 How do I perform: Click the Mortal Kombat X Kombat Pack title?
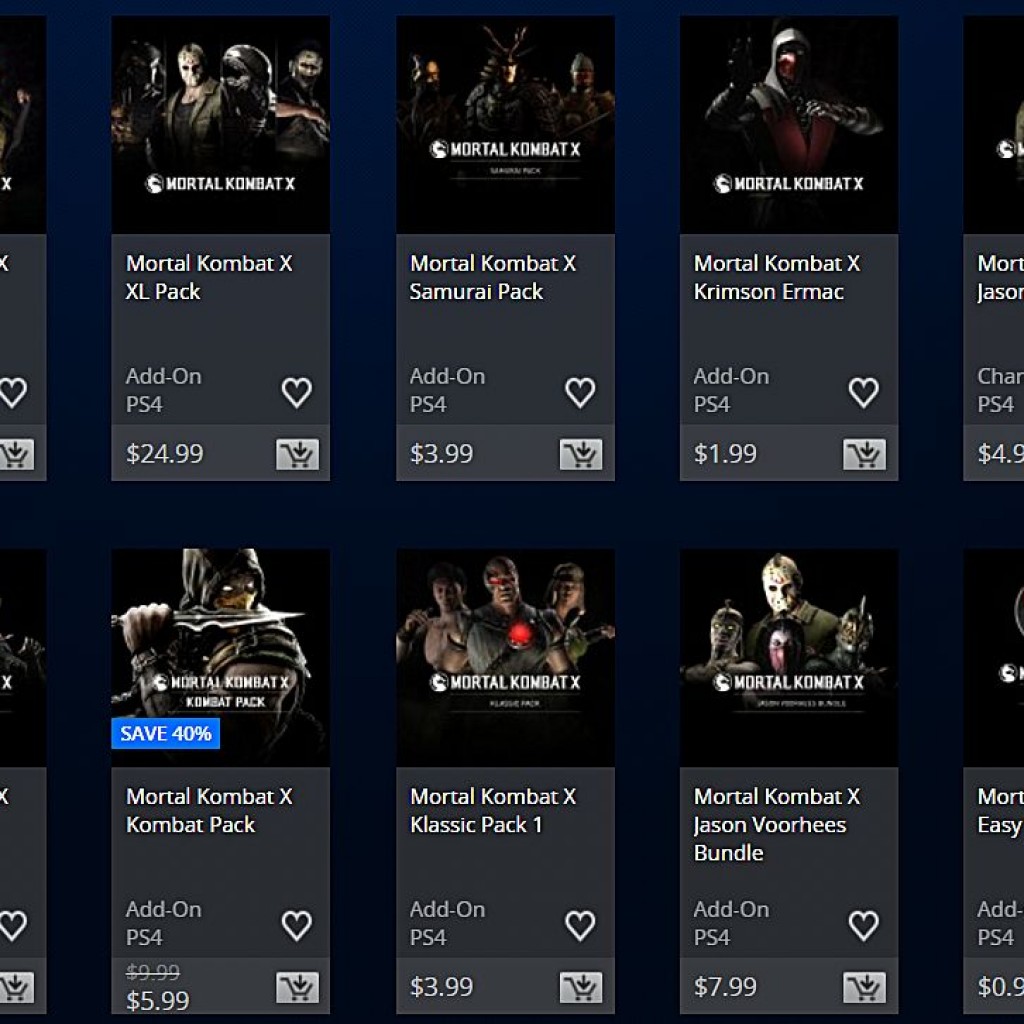[x=210, y=810]
